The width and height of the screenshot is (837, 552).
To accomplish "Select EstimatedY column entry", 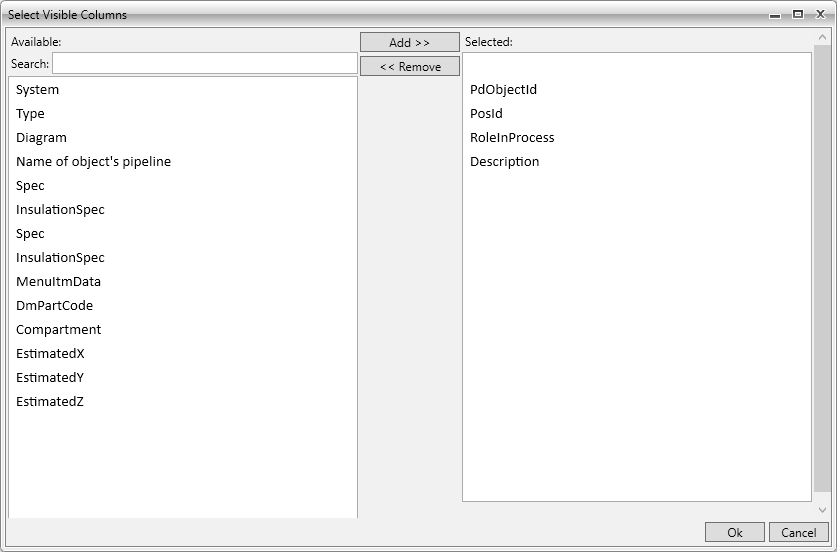I will pos(50,378).
